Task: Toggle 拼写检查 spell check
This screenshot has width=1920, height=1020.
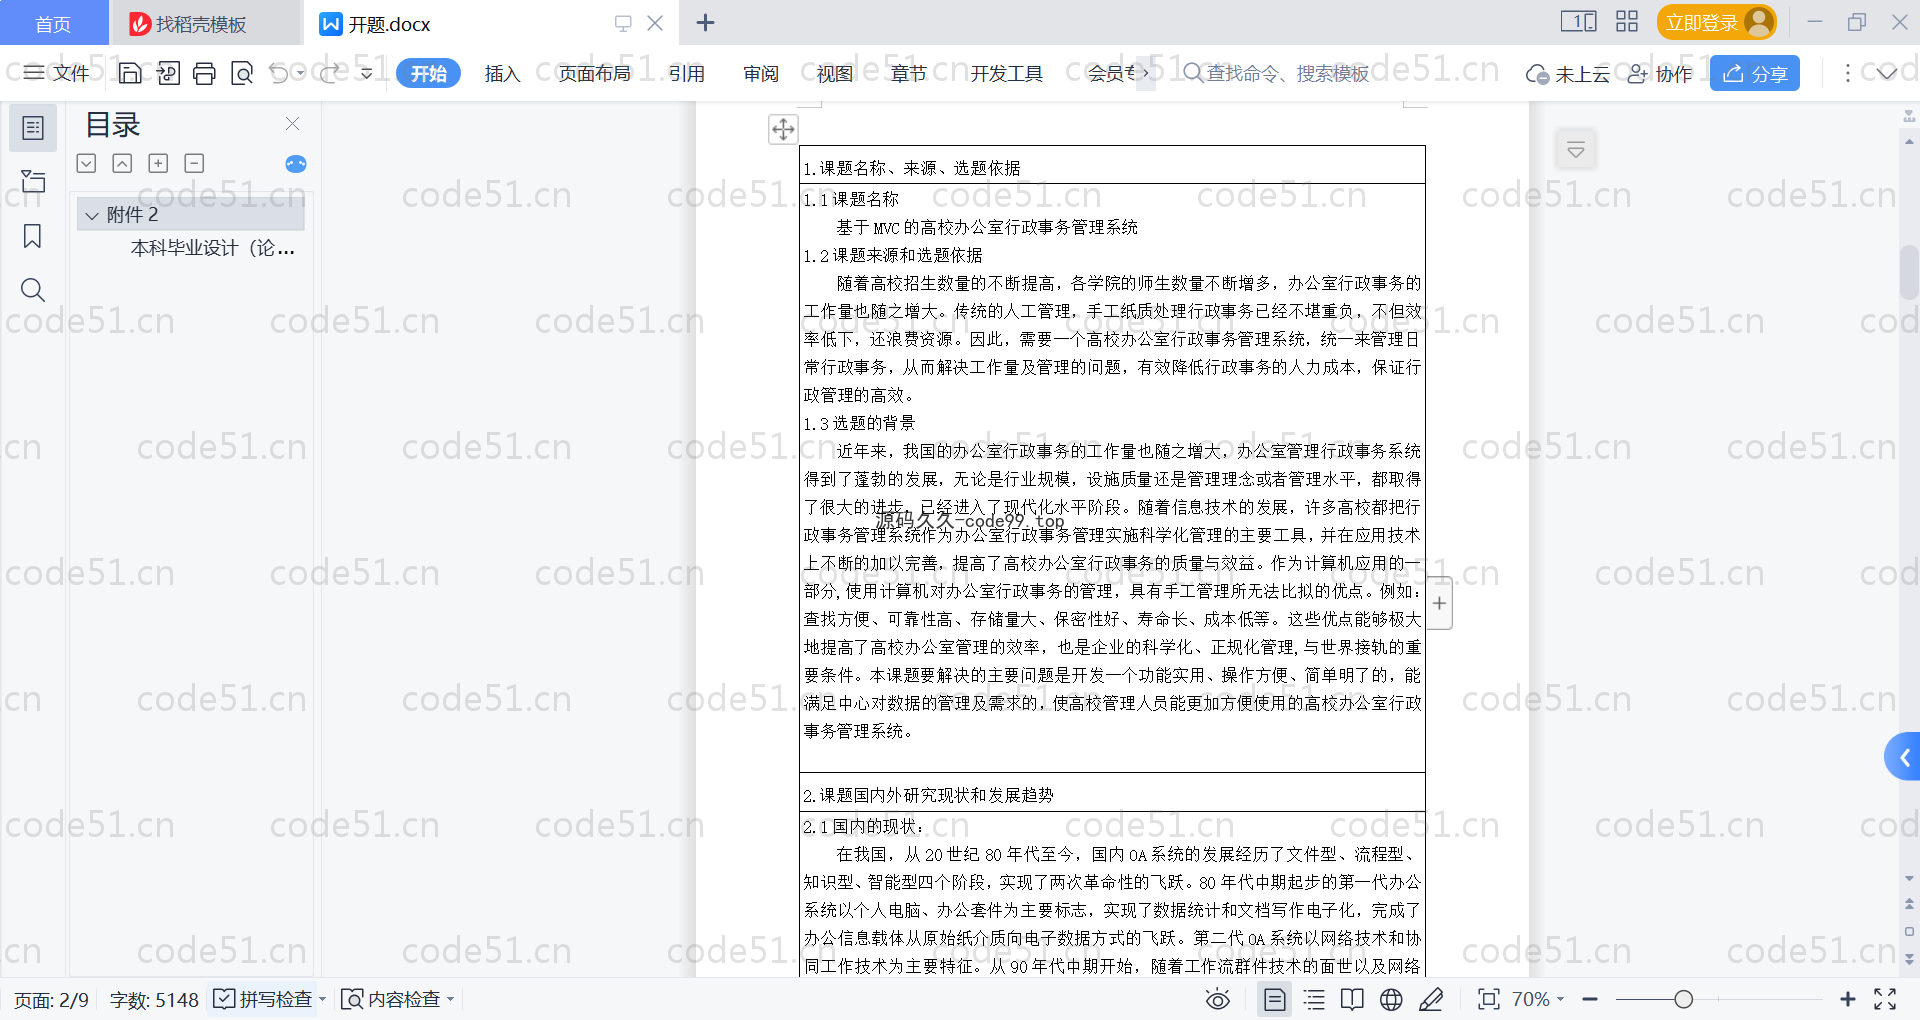Action: coord(263,999)
